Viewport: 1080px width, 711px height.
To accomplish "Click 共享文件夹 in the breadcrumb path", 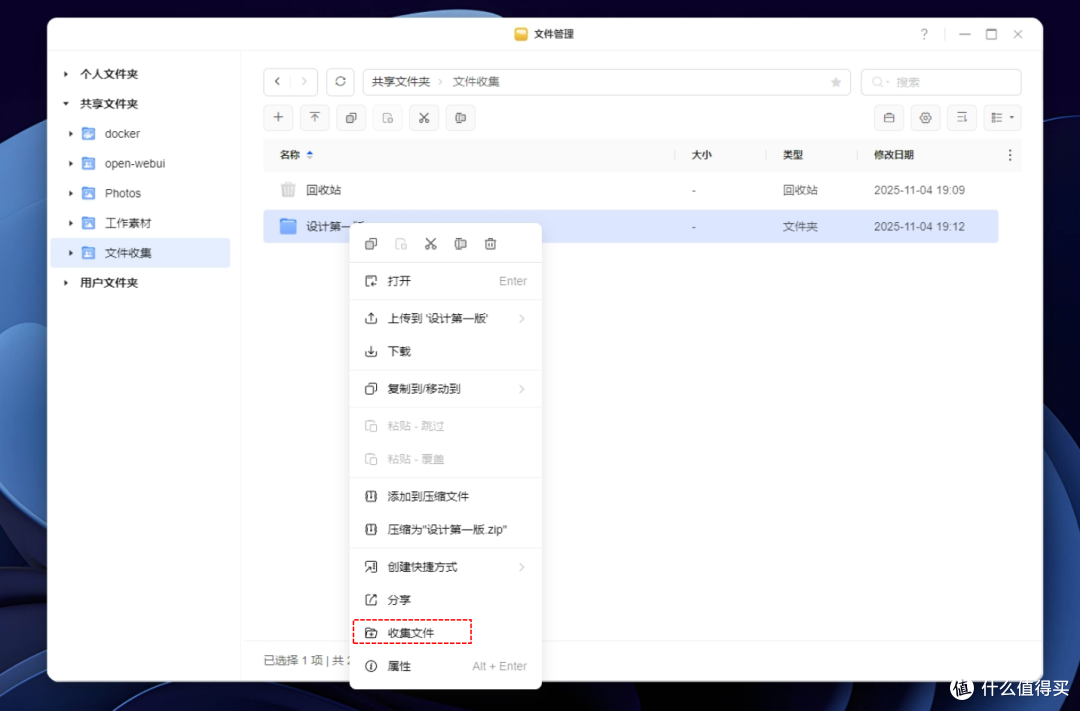I will [x=401, y=82].
